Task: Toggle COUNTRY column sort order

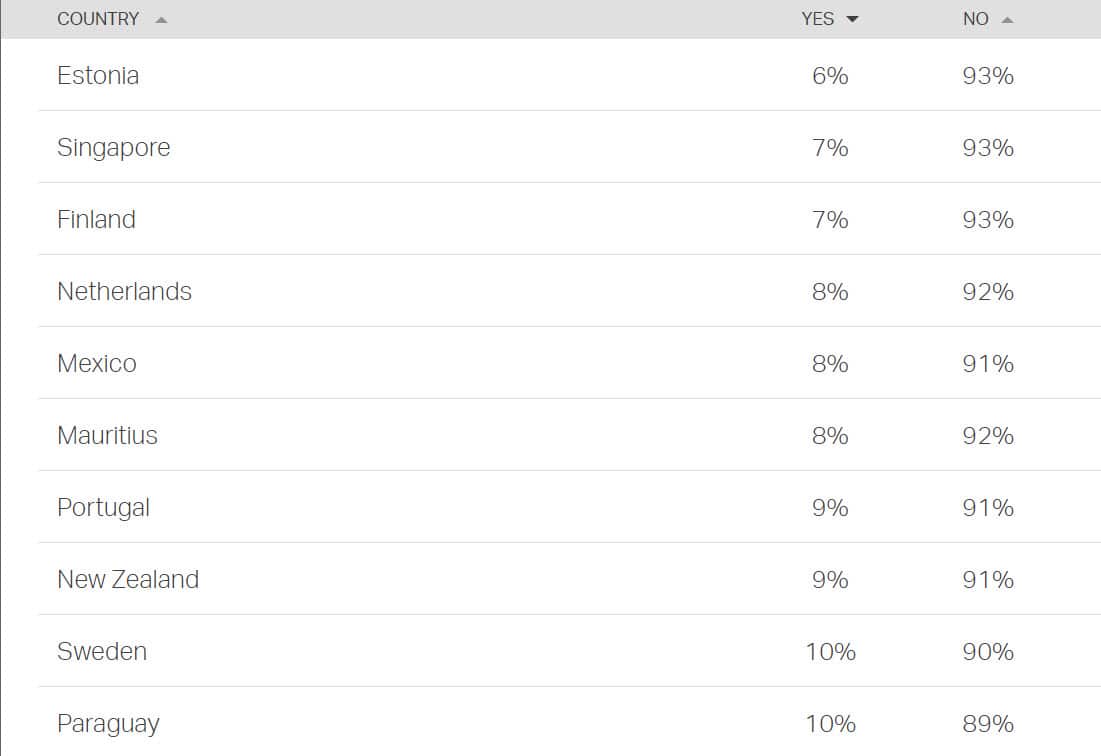Action: [x=99, y=18]
